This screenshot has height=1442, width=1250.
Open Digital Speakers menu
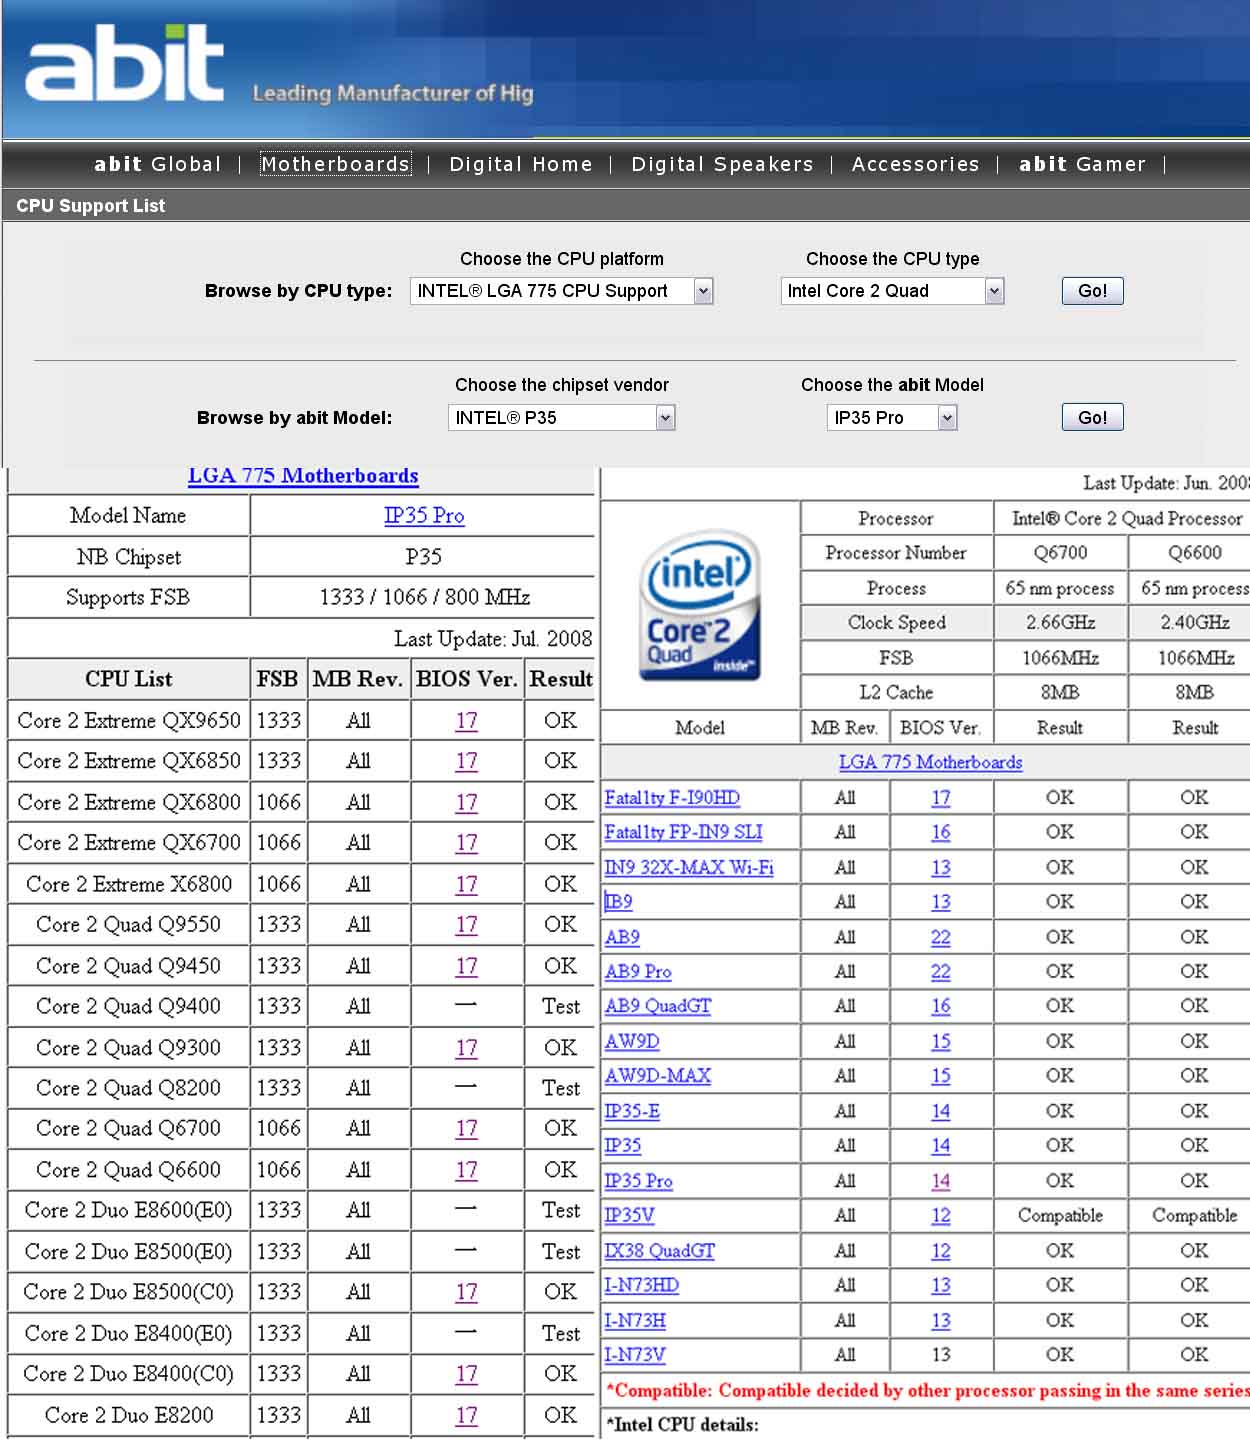722,164
